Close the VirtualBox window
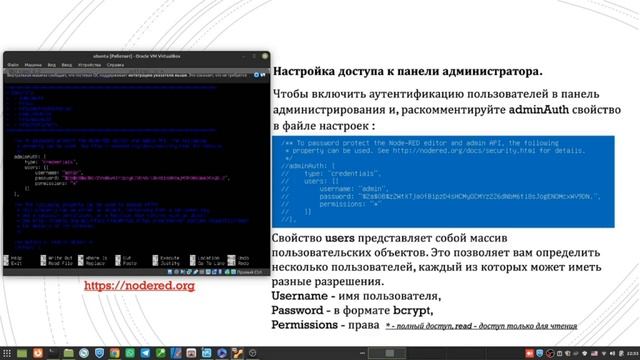Viewport: 640px width, 360px height. (x=265, y=56)
